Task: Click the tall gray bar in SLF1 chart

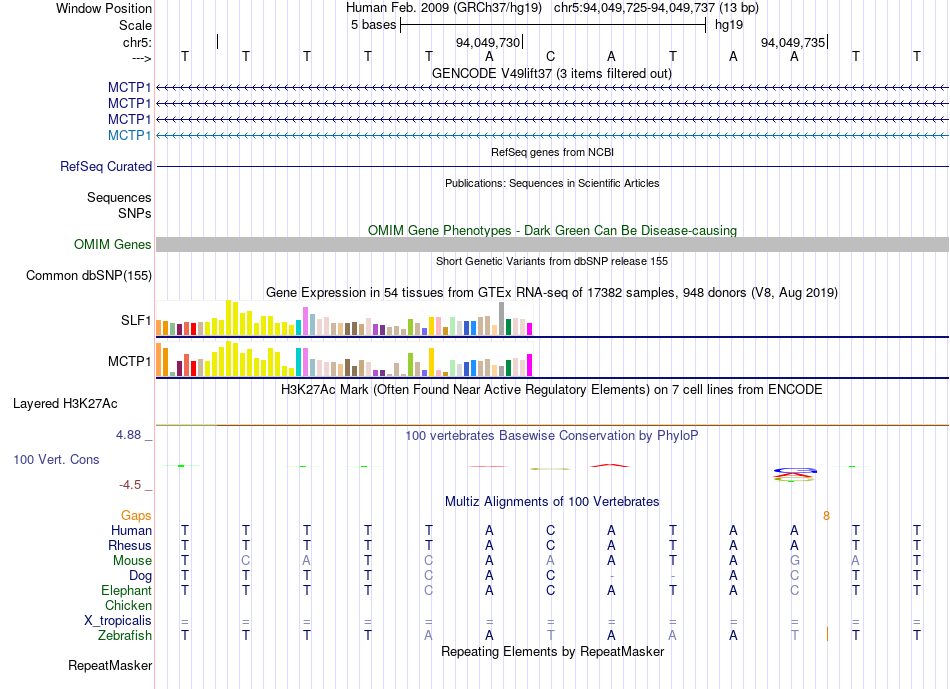Action: pyautogui.click(x=501, y=319)
